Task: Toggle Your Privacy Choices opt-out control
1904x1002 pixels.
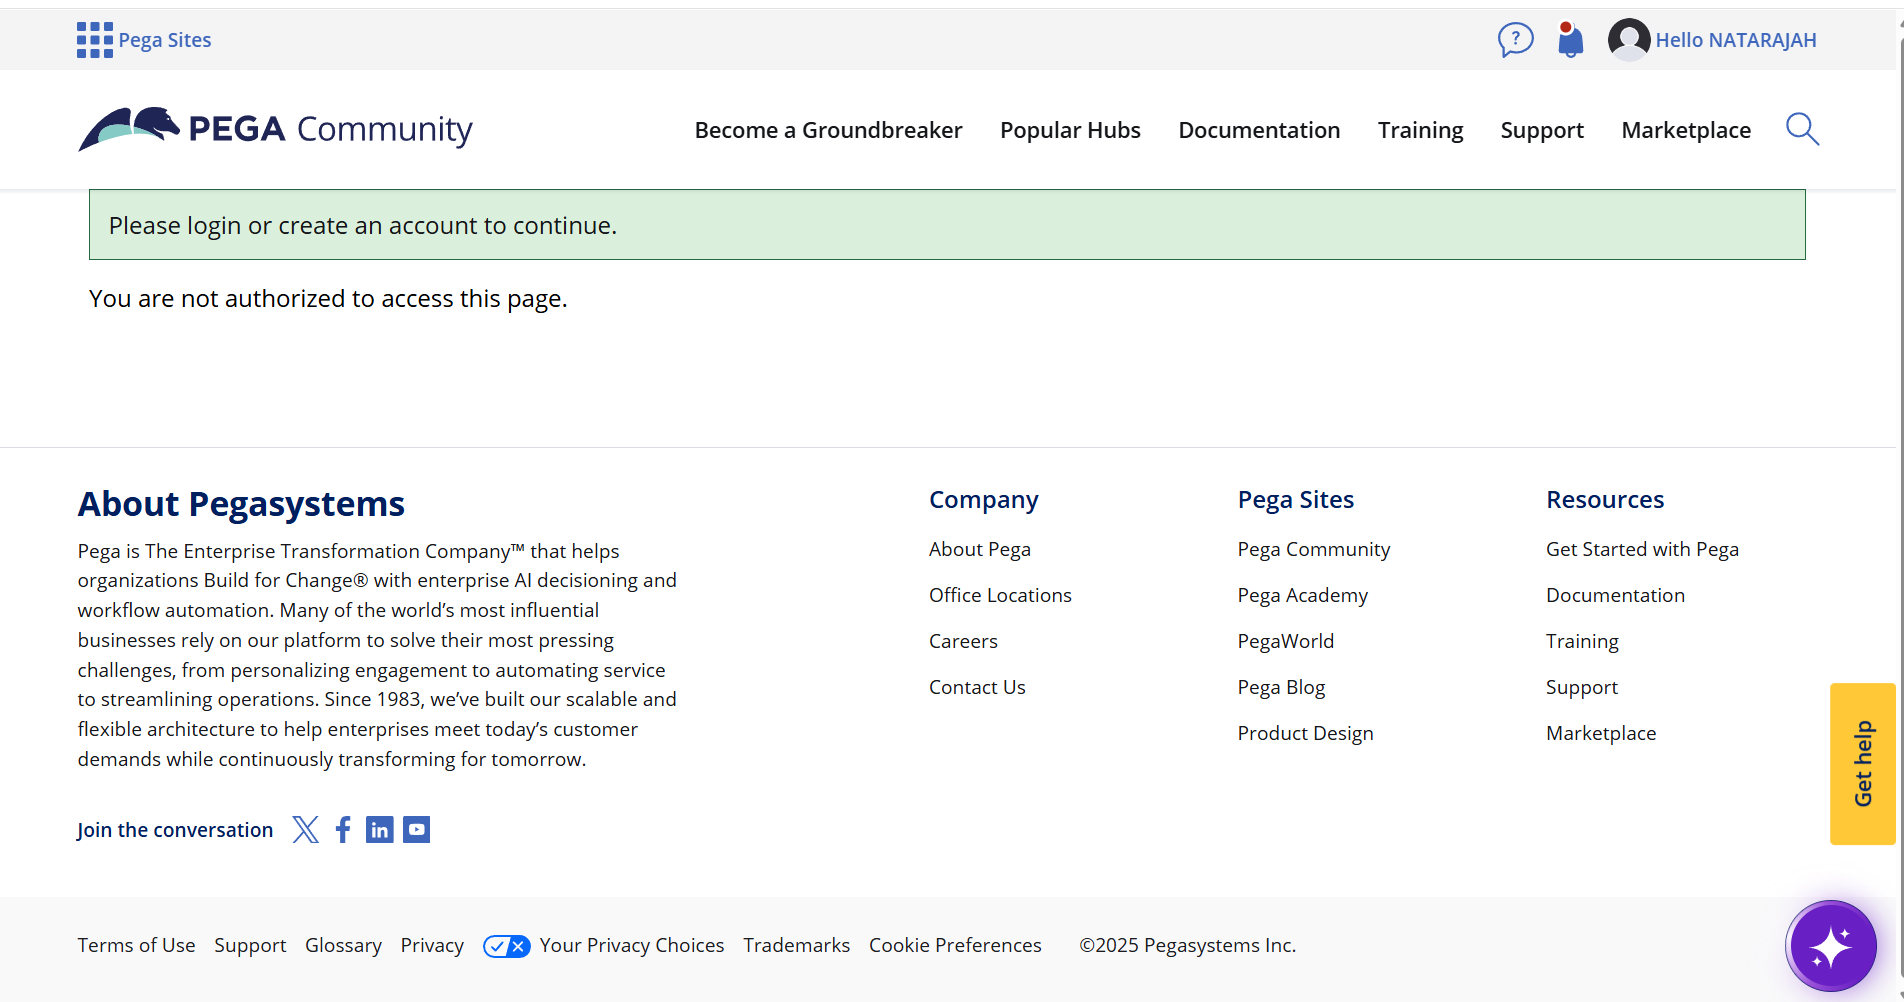Action: point(506,946)
